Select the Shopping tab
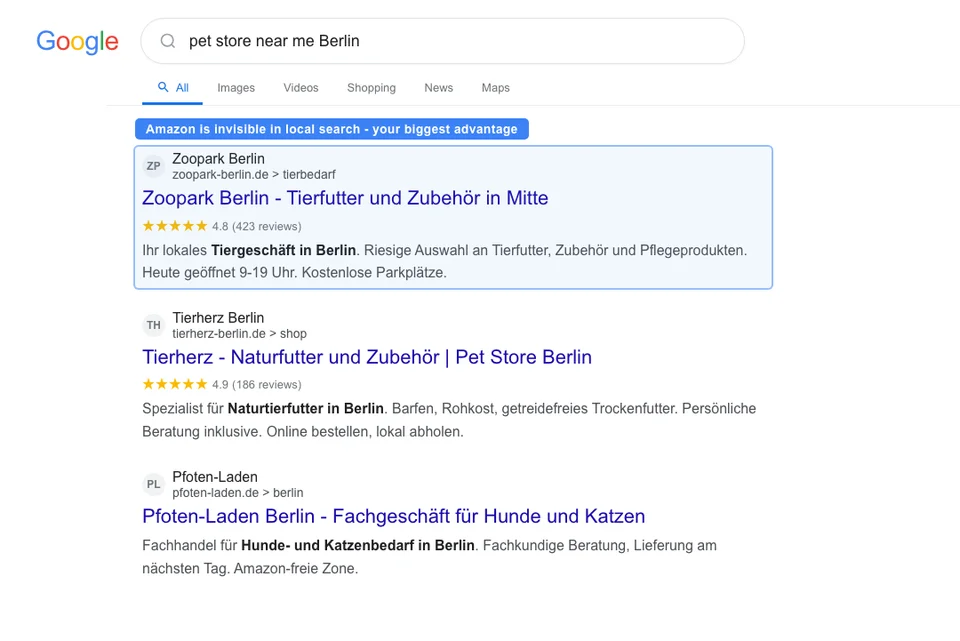The image size is (960, 641). click(371, 88)
